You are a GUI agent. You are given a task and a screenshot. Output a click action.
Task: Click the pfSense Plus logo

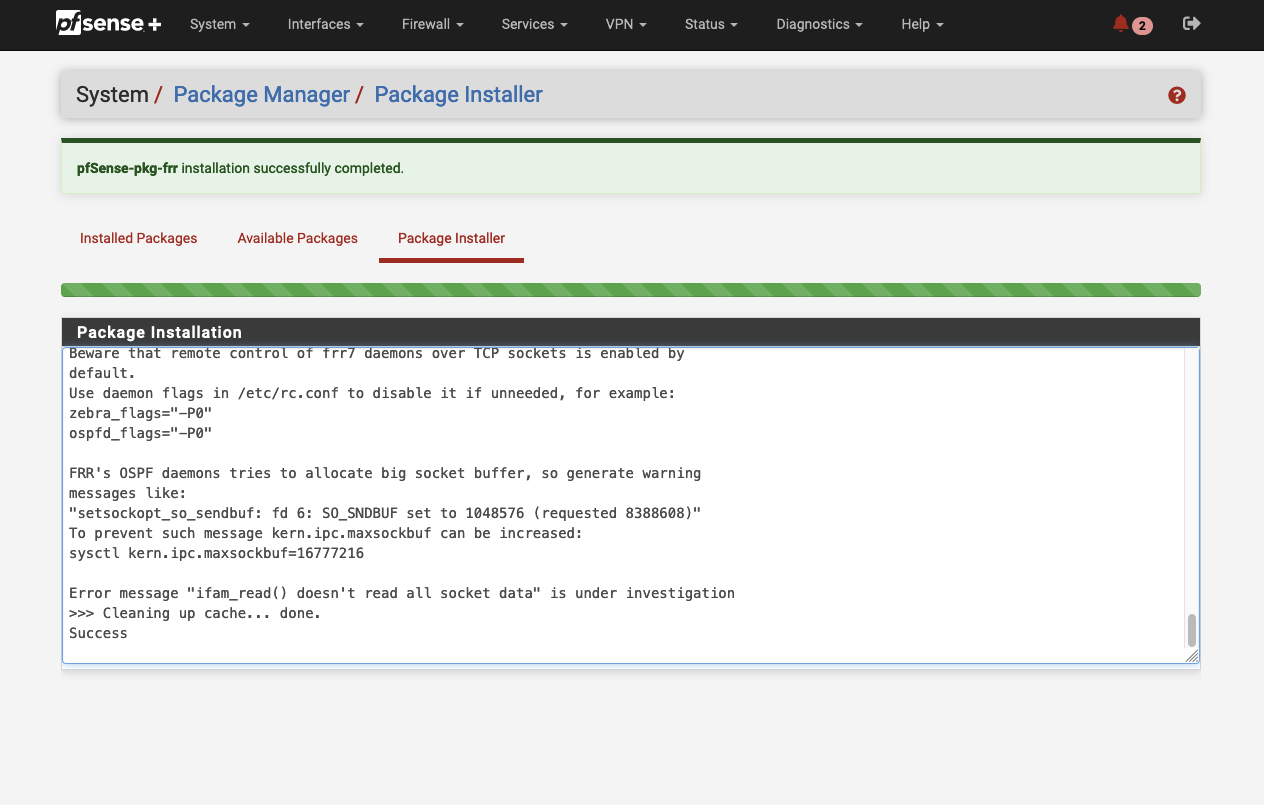[108, 24]
